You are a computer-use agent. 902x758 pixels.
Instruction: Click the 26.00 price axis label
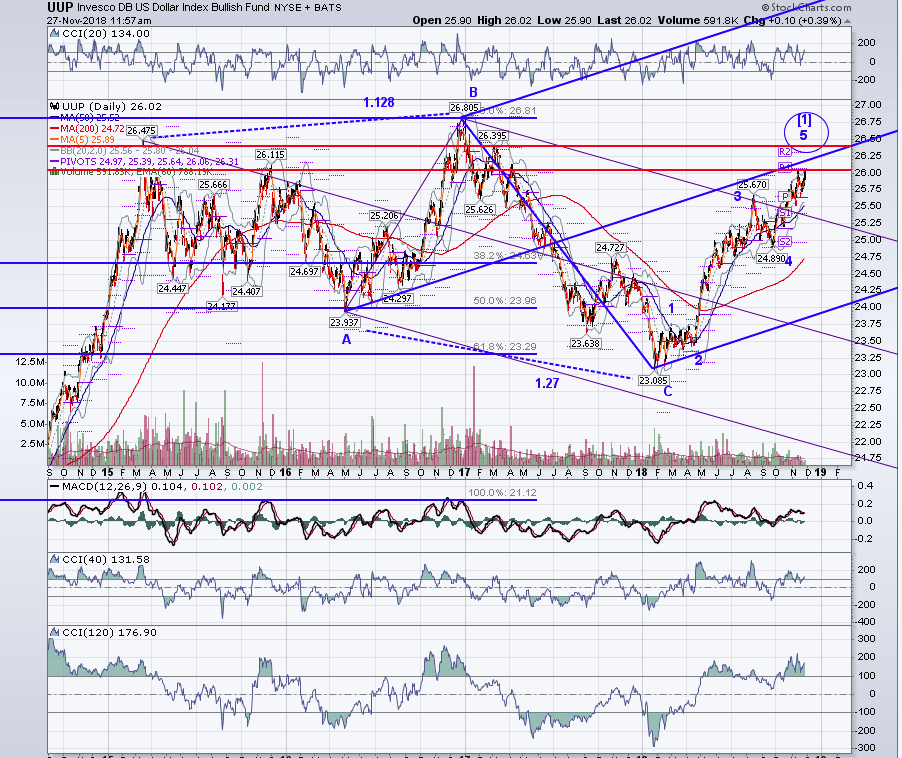[x=867, y=172]
